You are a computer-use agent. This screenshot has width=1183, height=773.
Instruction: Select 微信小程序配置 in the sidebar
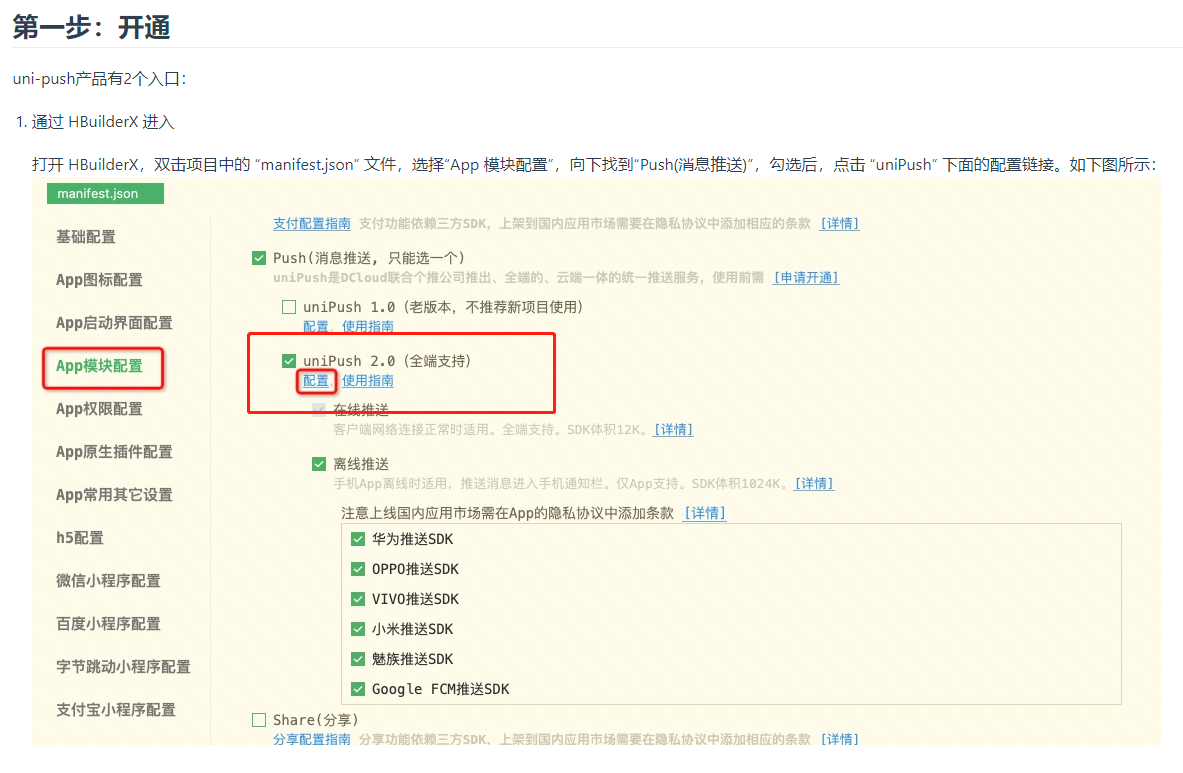108,581
